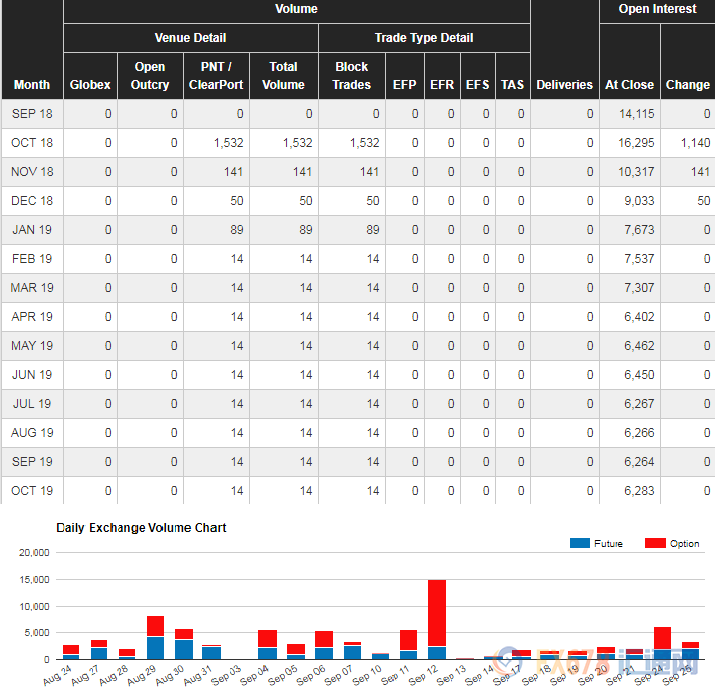Open the Globex value link for SEP 18

click(108, 114)
